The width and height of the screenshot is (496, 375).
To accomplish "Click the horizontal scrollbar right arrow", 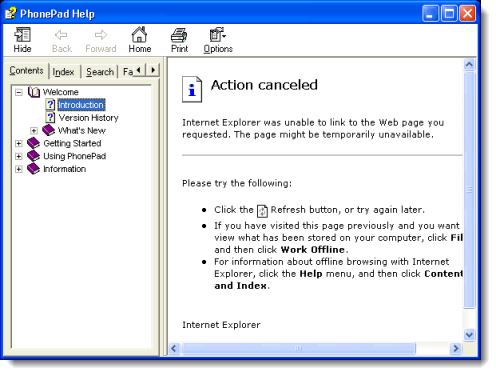I will (x=455, y=349).
